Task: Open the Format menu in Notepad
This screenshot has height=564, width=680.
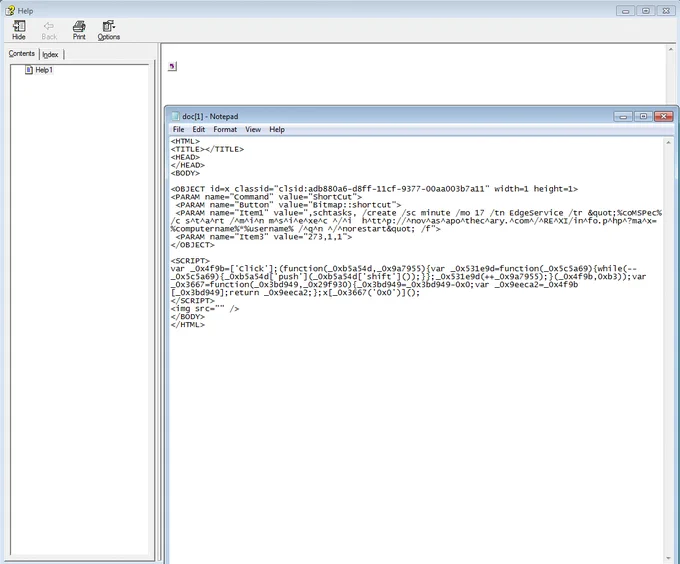Action: [x=225, y=129]
